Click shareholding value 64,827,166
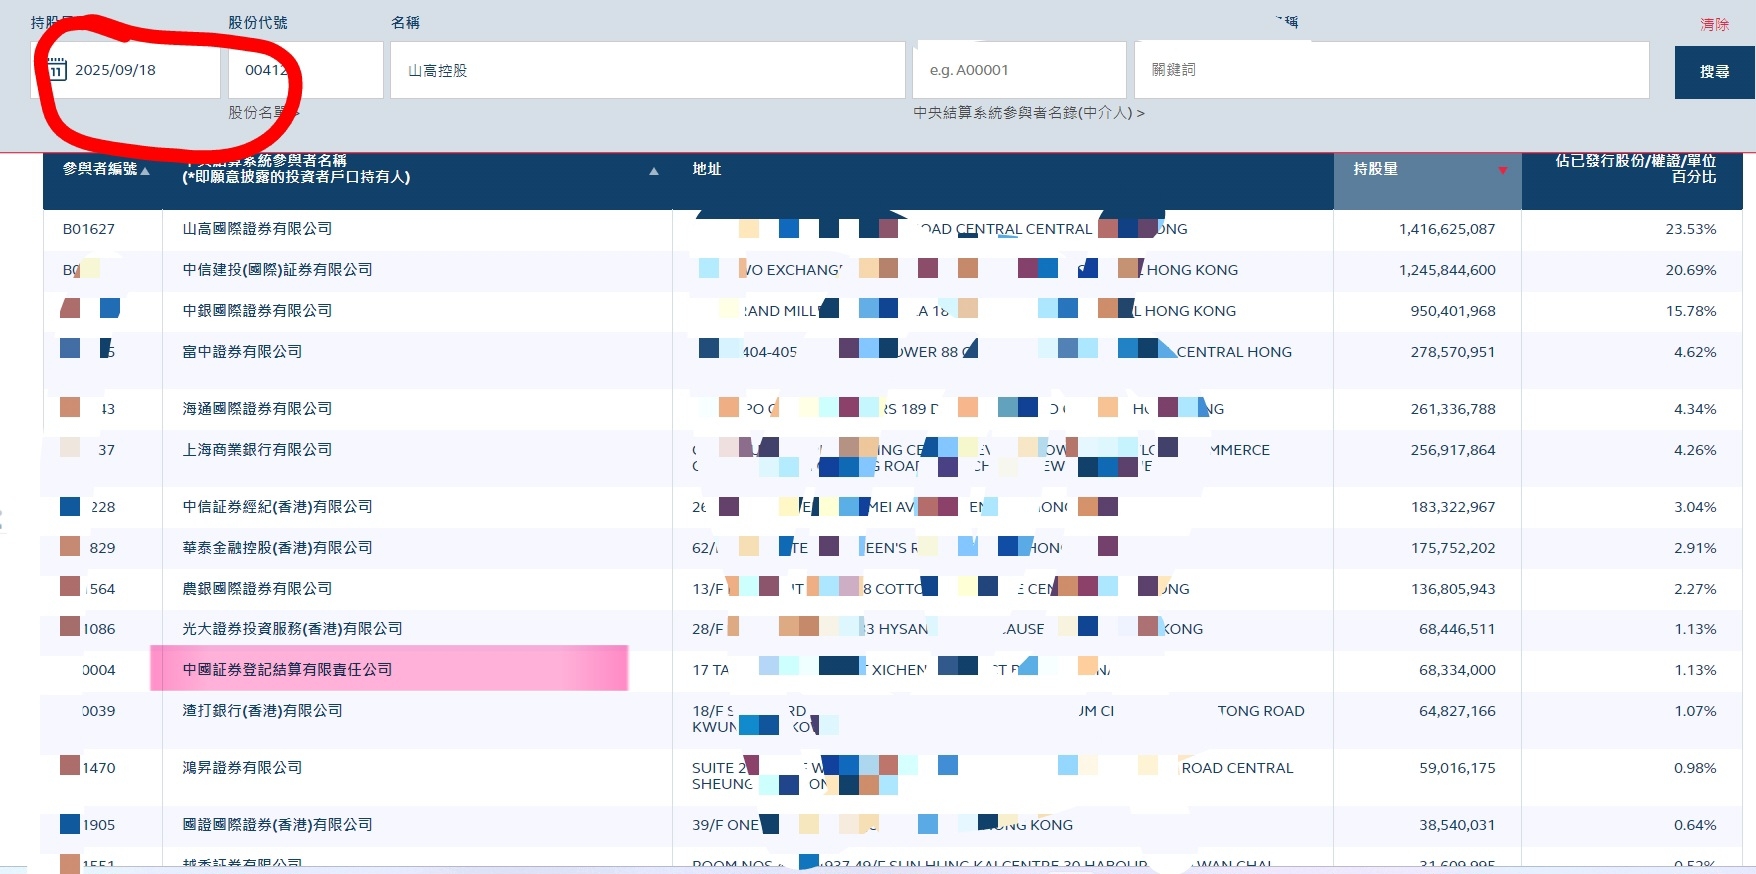1756x874 pixels. (1457, 711)
